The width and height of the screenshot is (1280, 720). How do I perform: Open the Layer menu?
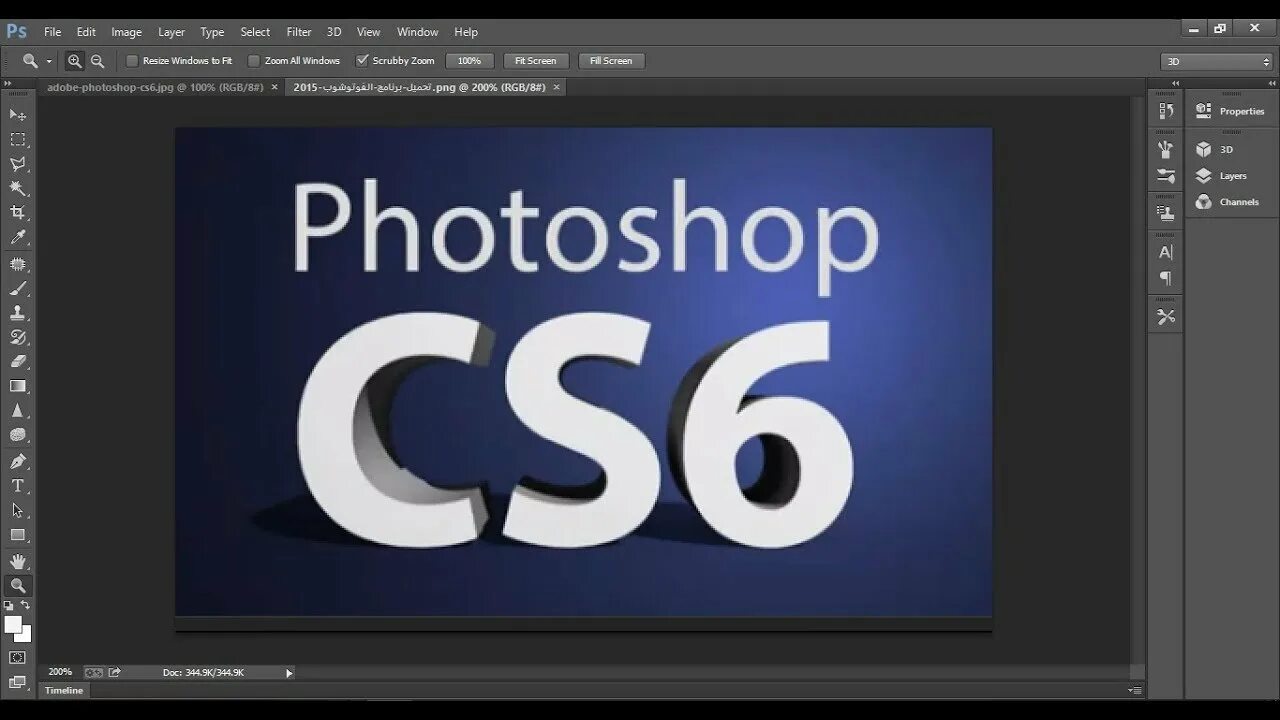171,32
